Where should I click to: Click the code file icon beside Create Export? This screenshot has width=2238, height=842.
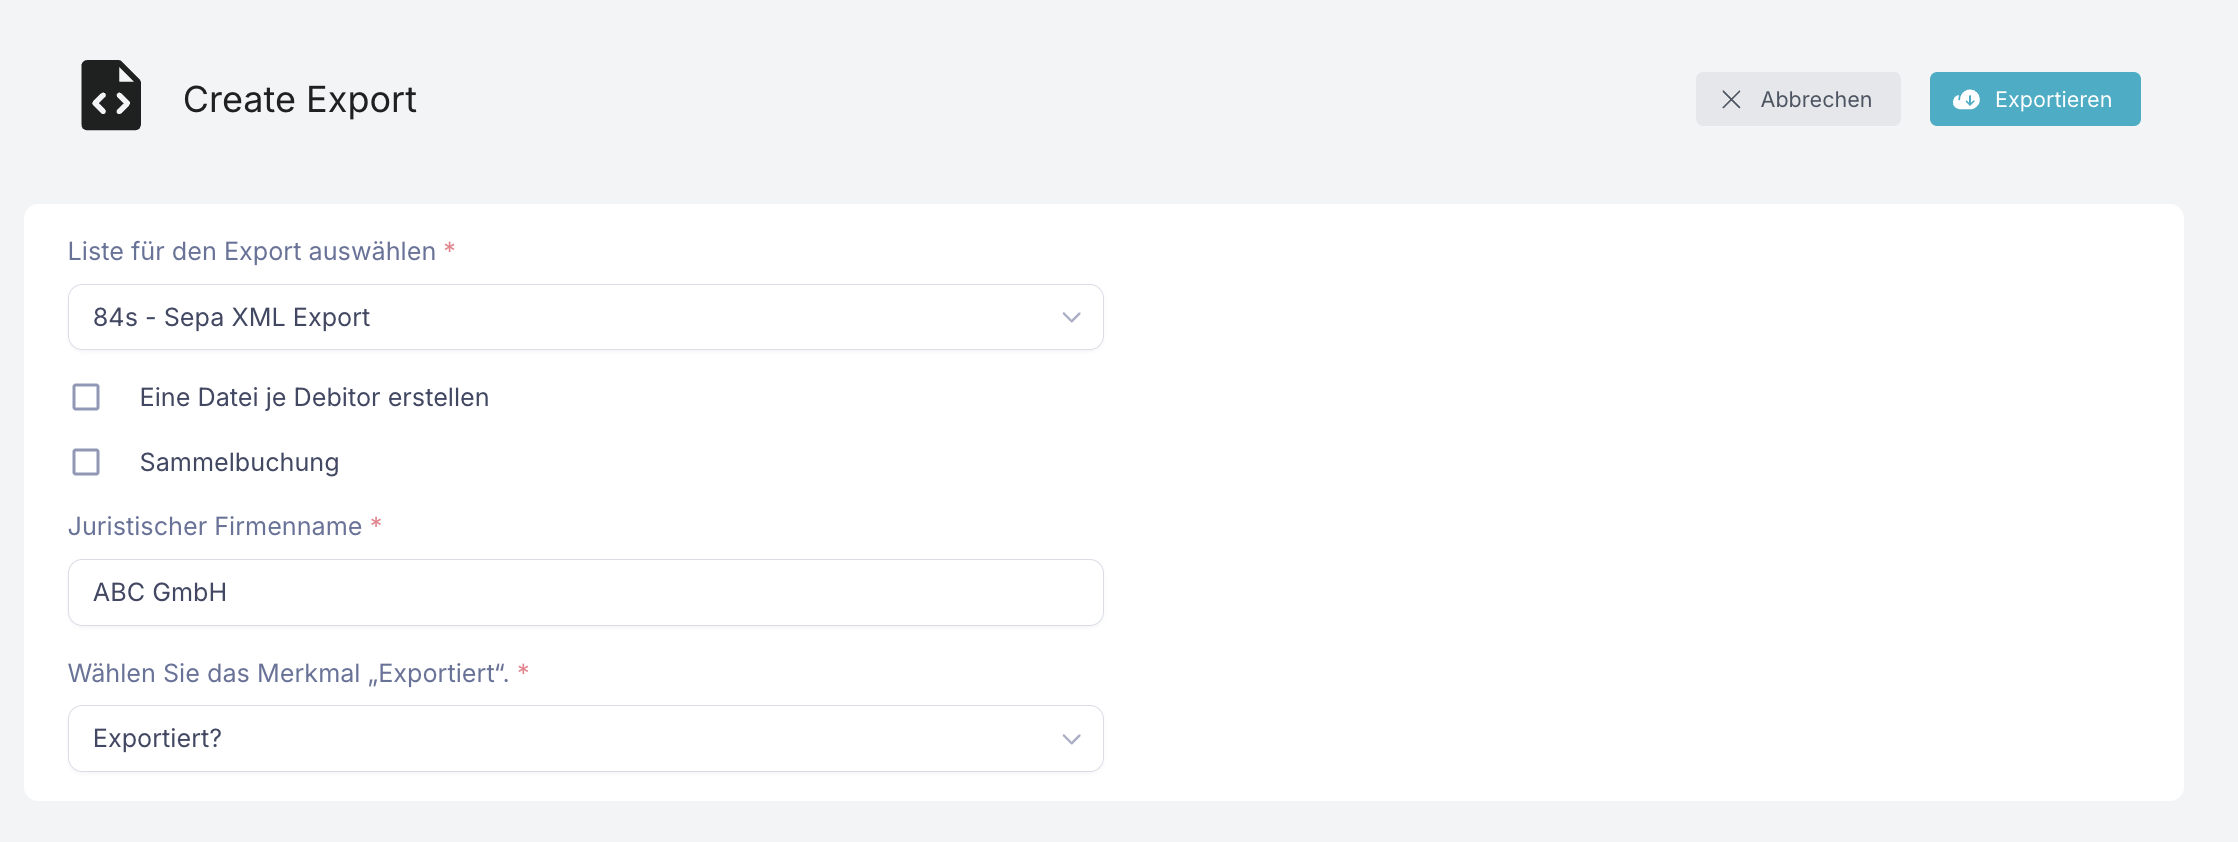point(111,96)
